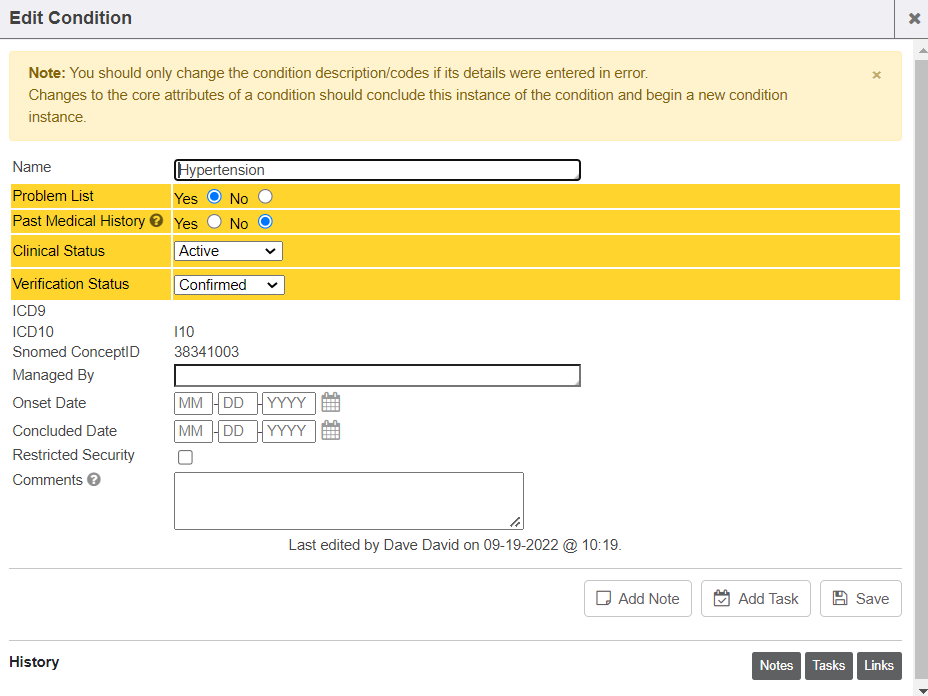928x696 pixels.
Task: Close the Edit Condition dialog
Action: pos(914,18)
